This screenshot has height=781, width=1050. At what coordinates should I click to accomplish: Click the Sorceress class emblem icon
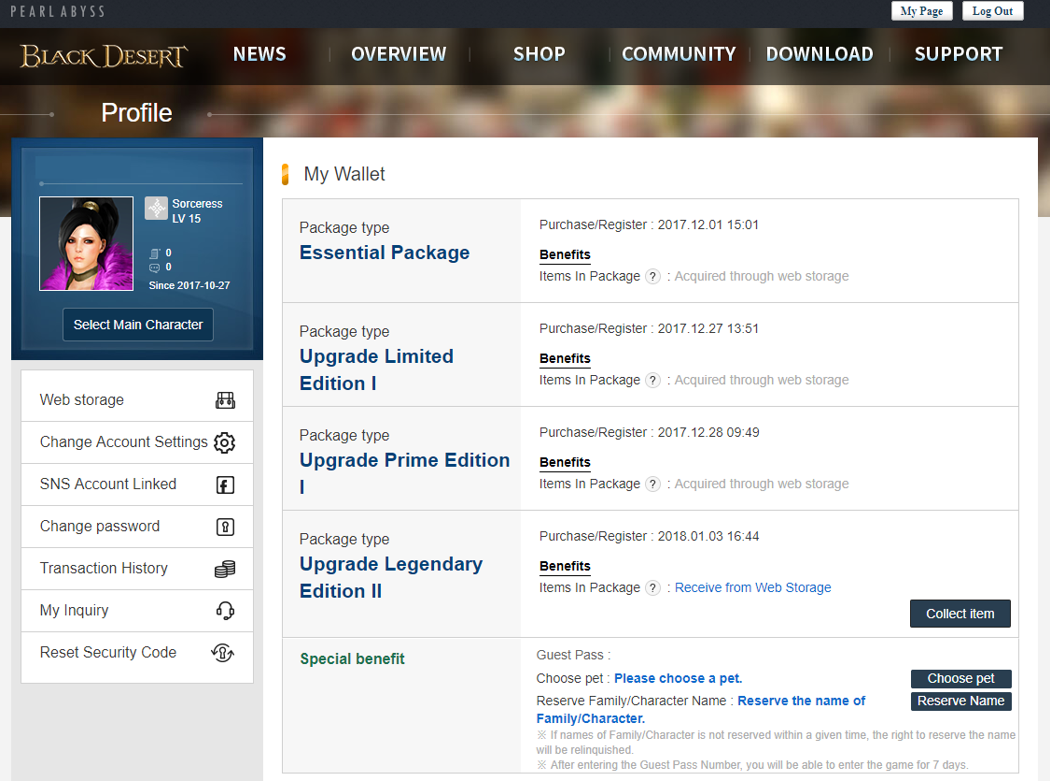pyautogui.click(x=156, y=208)
